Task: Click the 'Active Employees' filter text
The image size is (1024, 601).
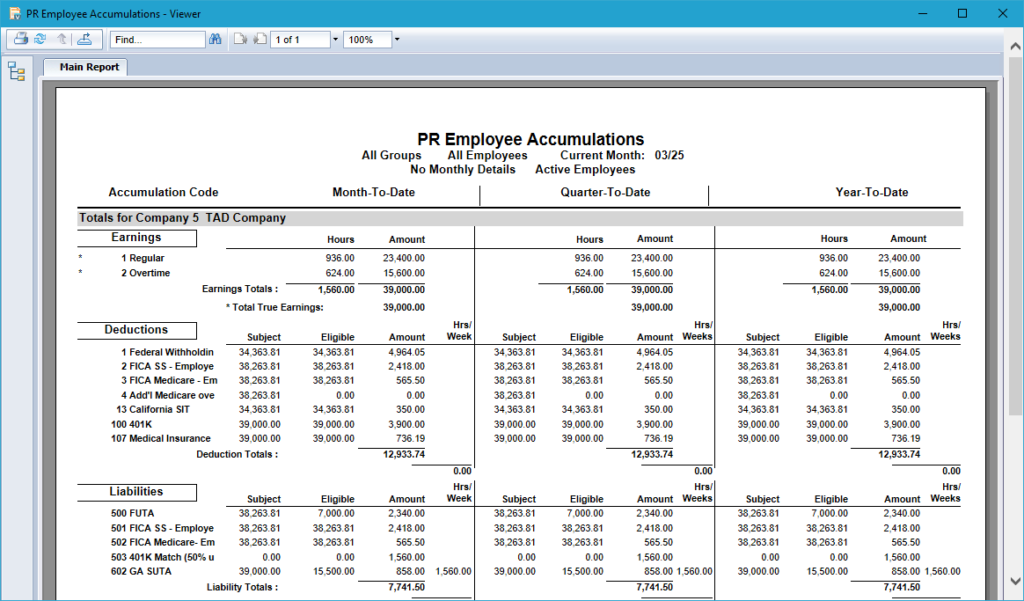Action: click(x=585, y=170)
